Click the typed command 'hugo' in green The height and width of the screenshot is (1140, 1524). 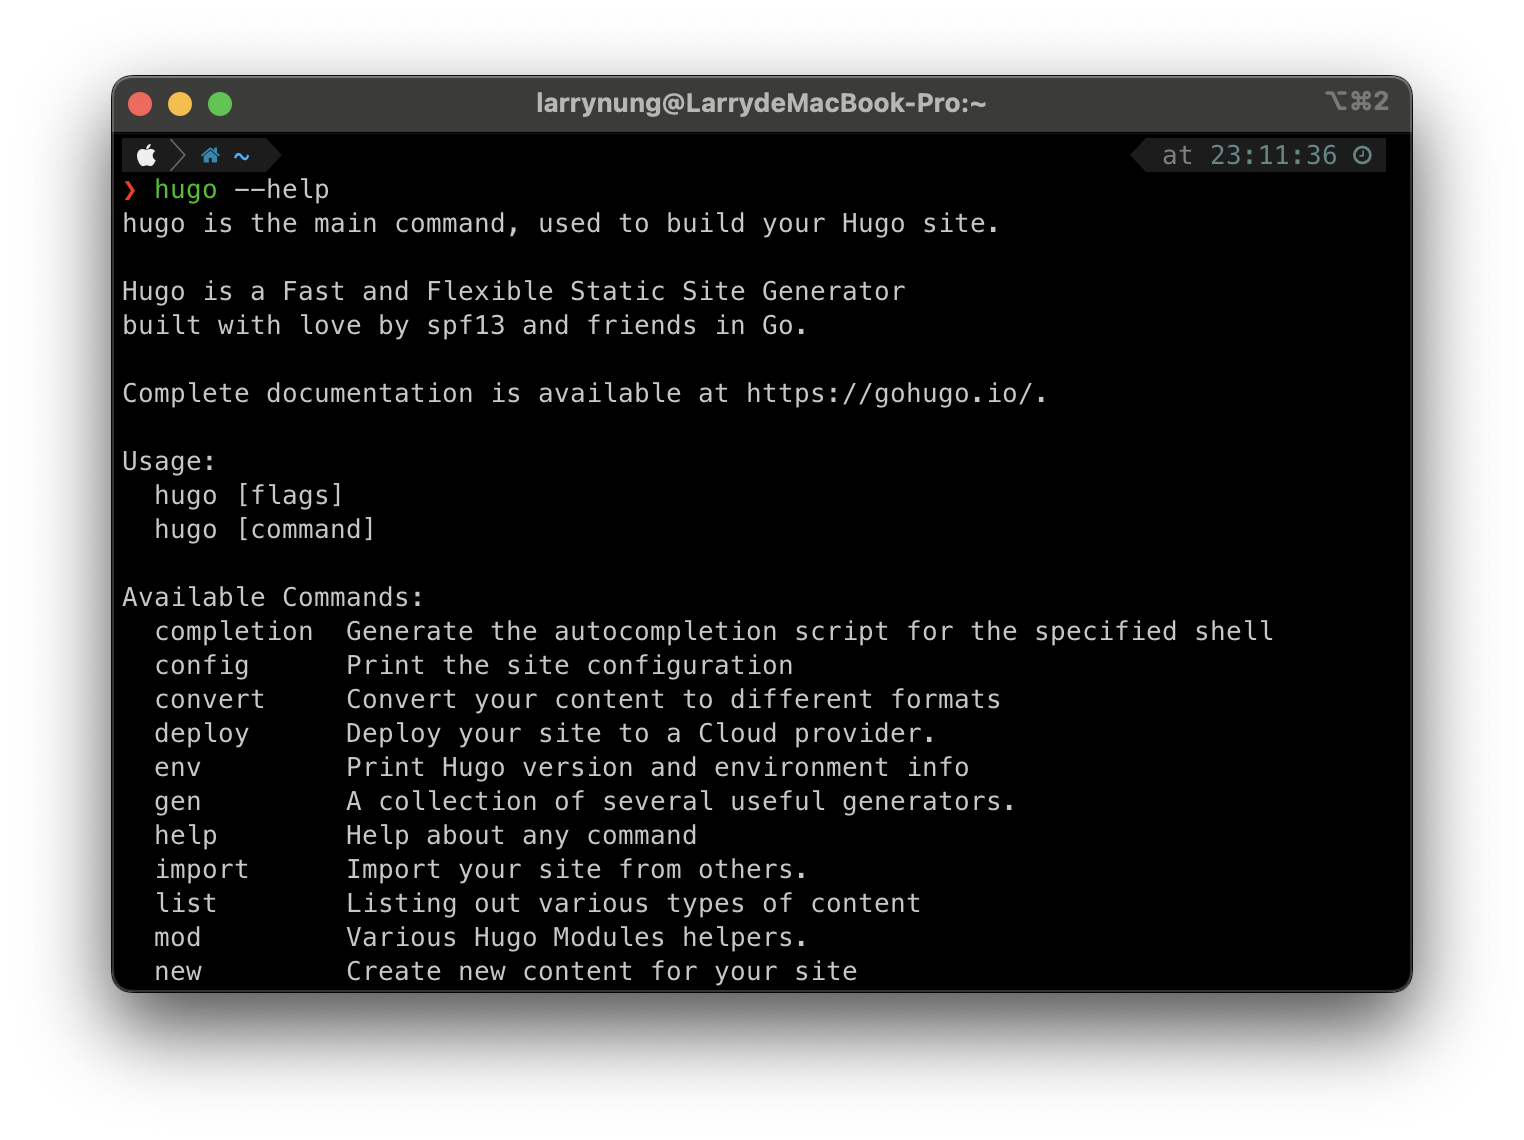click(x=186, y=190)
